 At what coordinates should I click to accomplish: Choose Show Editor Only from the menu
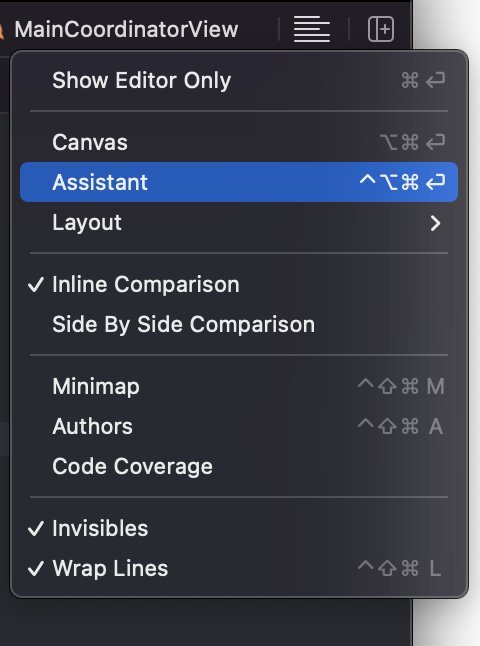[x=239, y=80]
